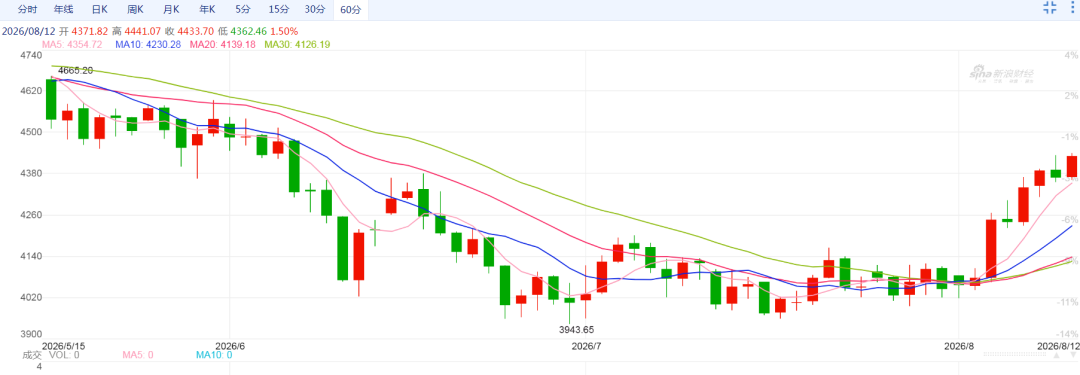Select the 月K monthly tab
Image resolution: width=1080 pixels, height=375 pixels.
[x=171, y=10]
